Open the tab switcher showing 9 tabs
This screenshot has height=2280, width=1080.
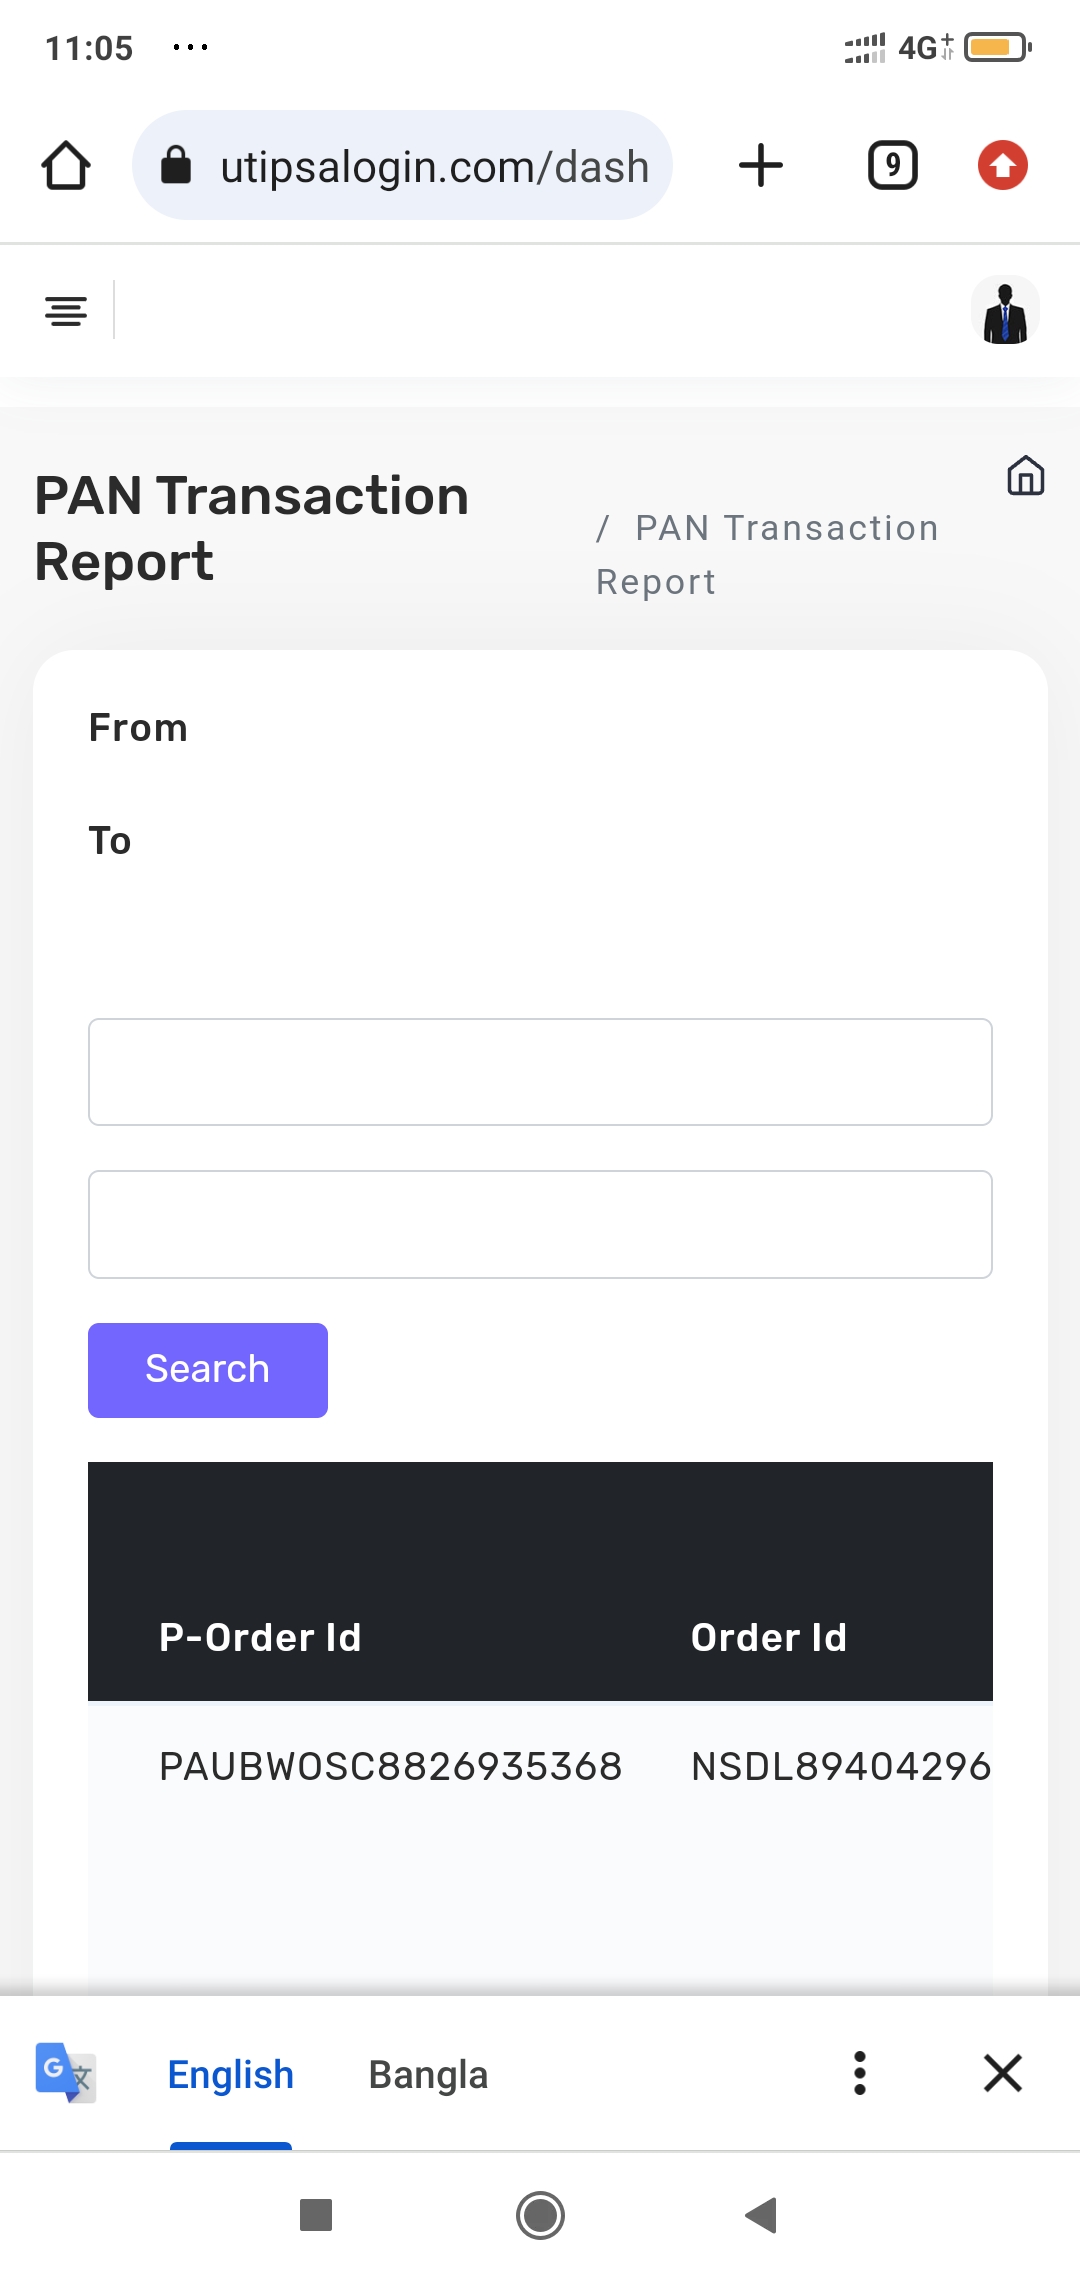(892, 166)
